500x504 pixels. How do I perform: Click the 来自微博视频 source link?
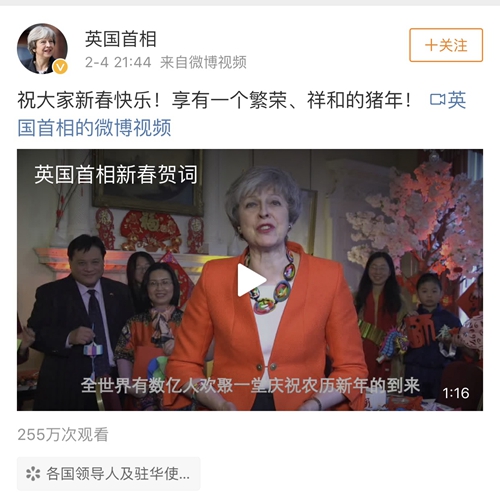coord(203,62)
